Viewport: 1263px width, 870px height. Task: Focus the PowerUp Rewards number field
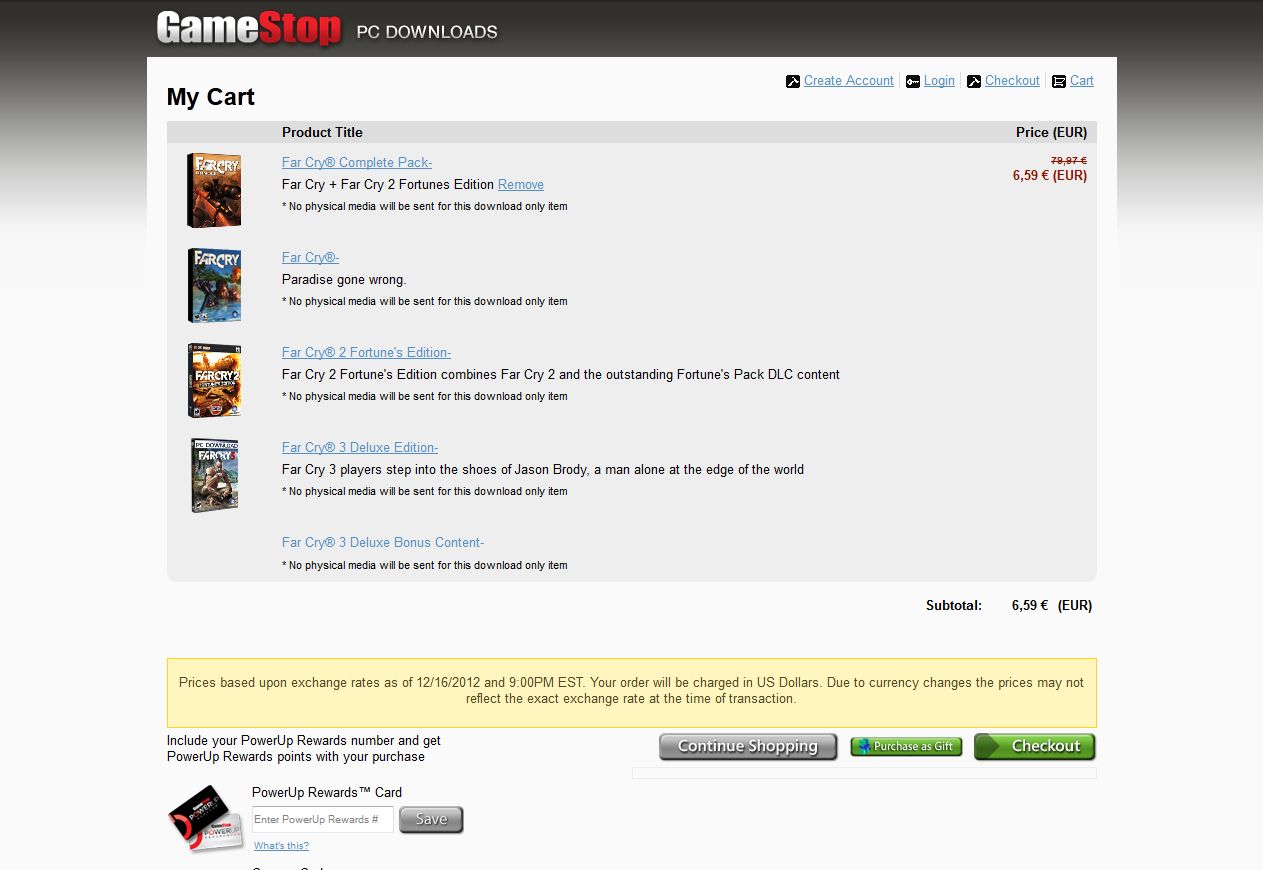point(322,819)
